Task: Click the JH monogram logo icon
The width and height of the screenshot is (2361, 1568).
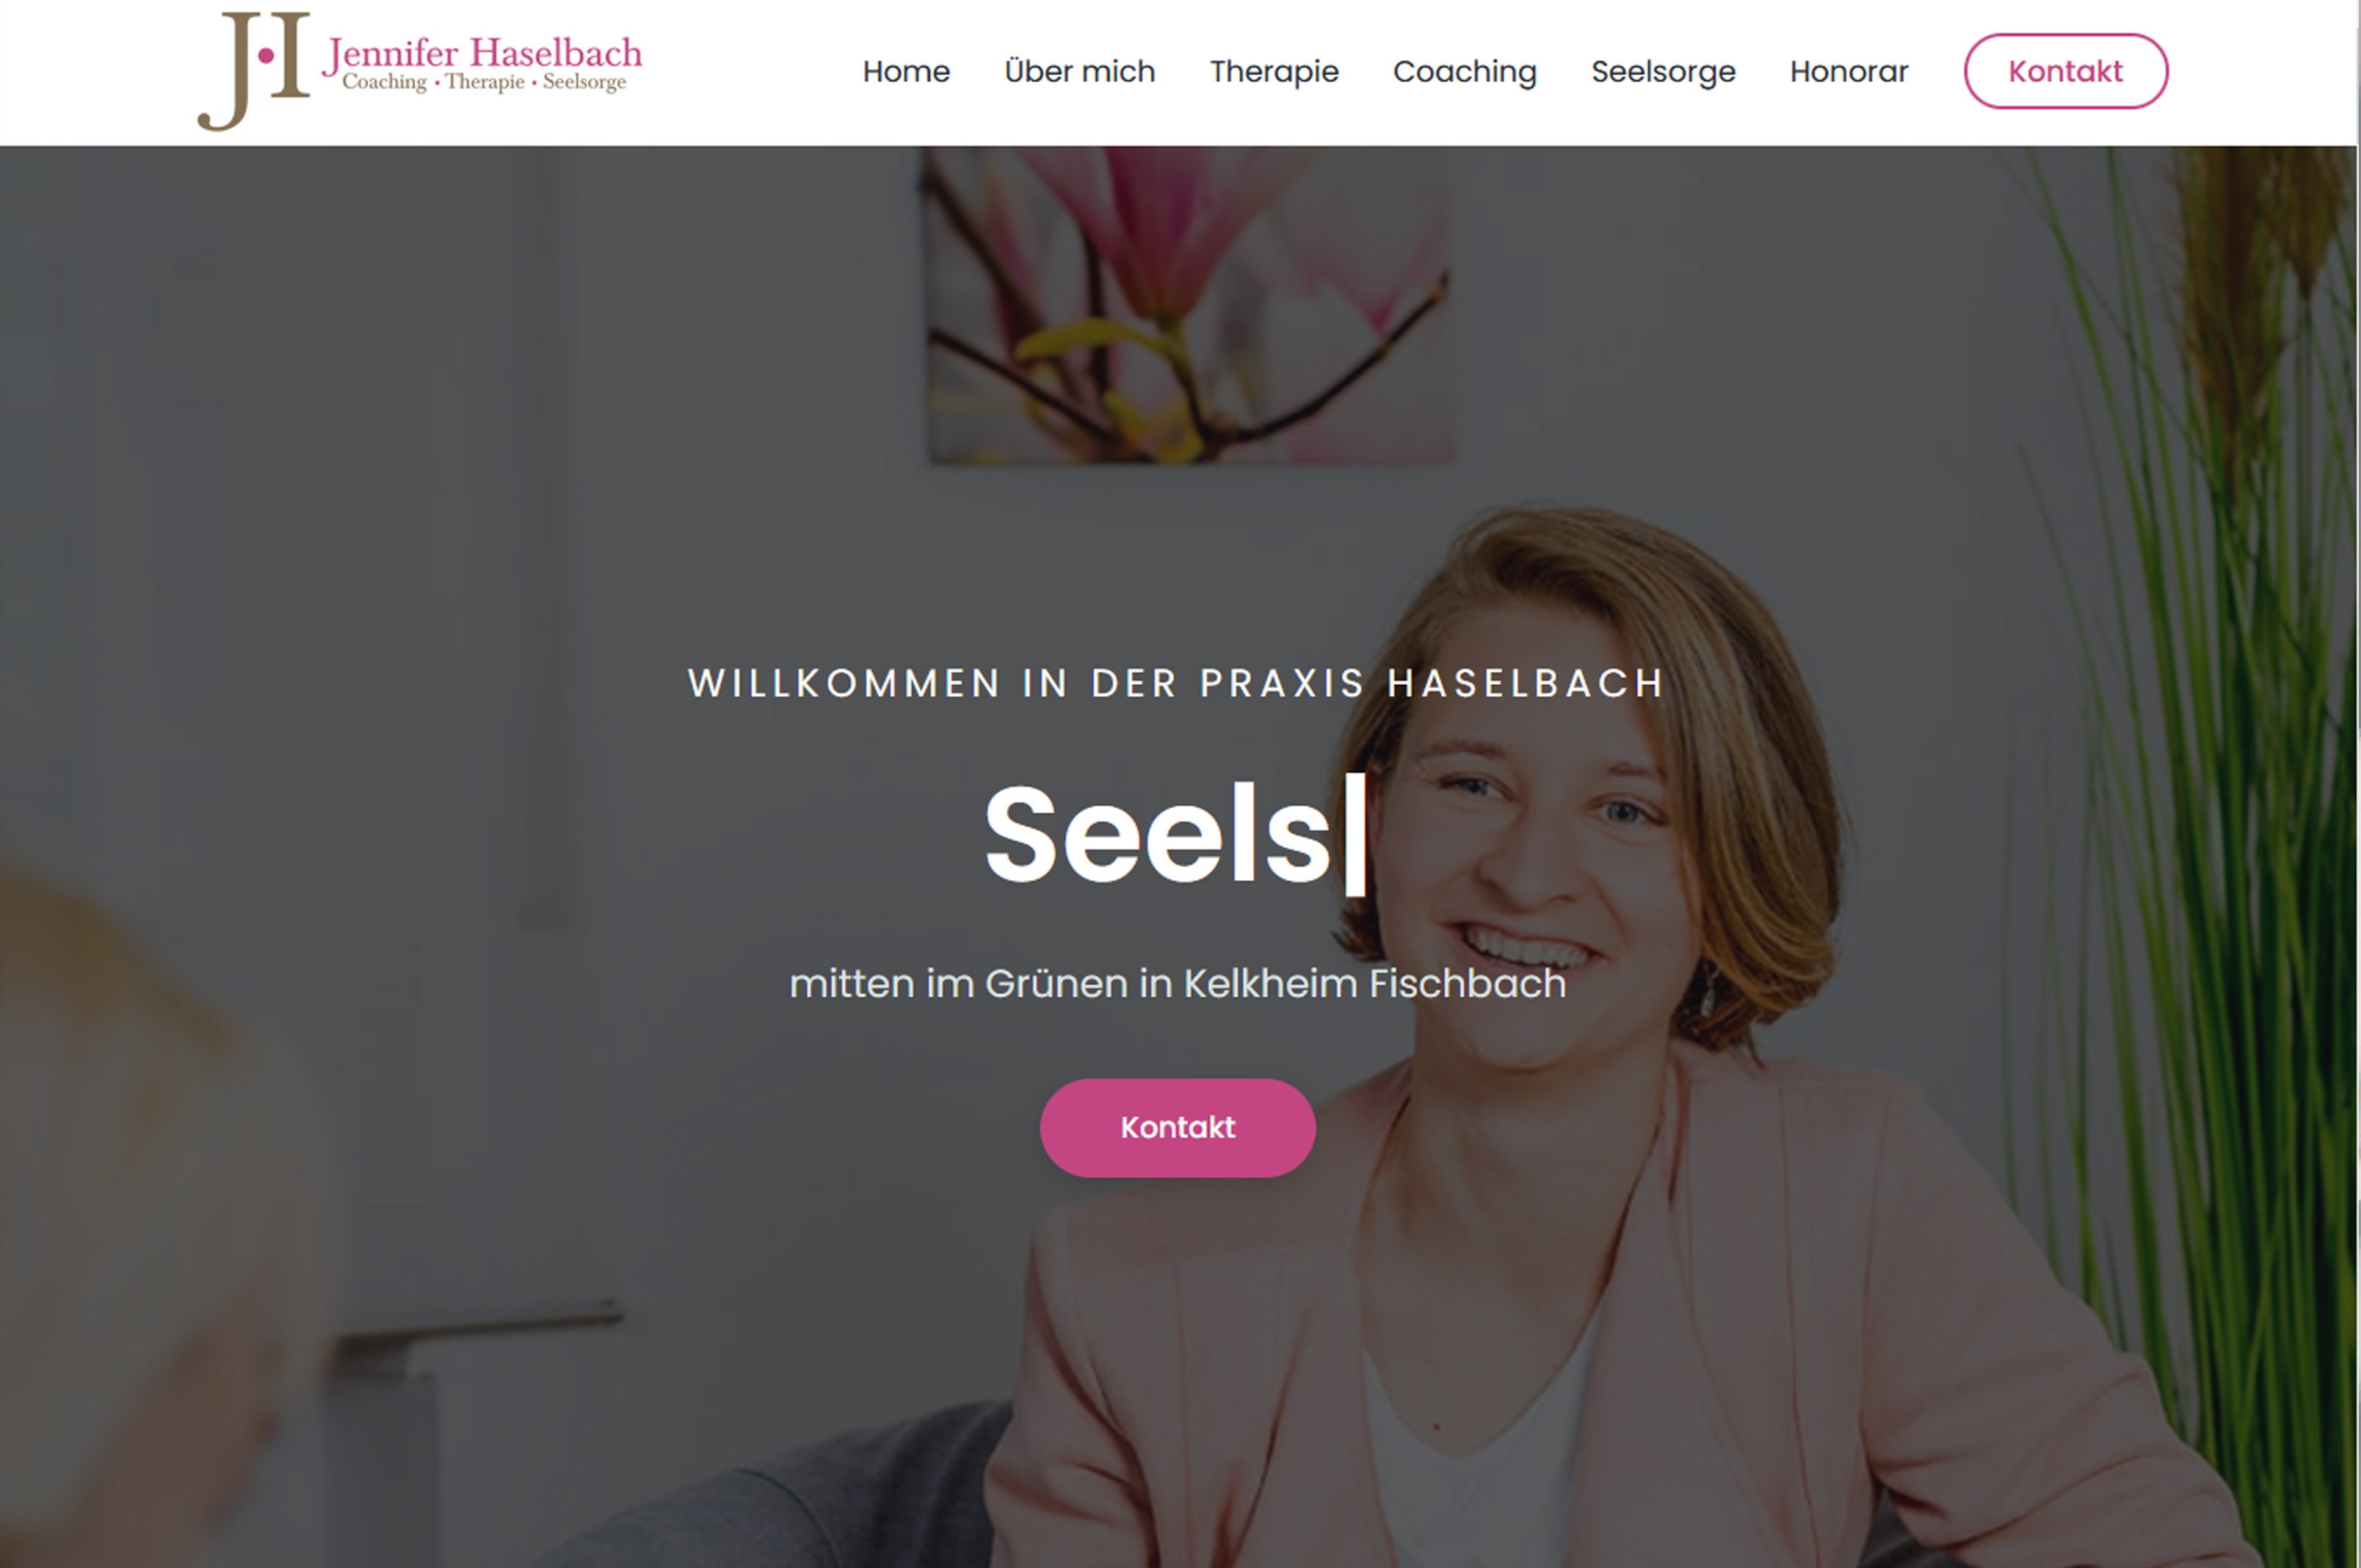Action: 254,71
